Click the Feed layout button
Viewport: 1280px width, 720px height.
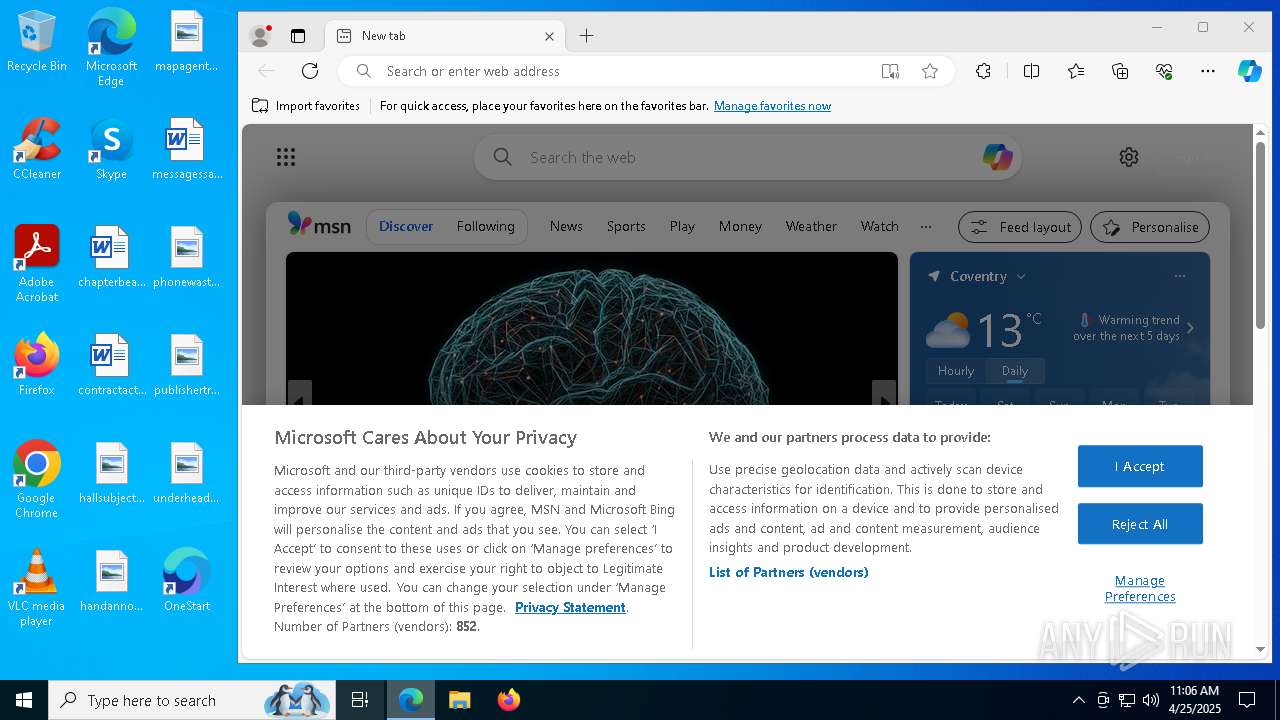1020,227
